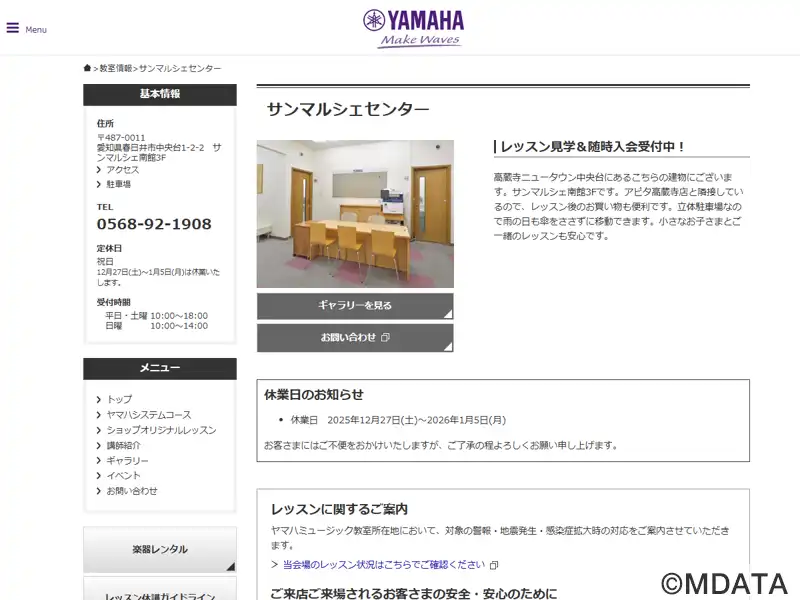Screen dimensions: 800x600
Task: Click postal code 〒487-0011
Action: coord(121,138)
